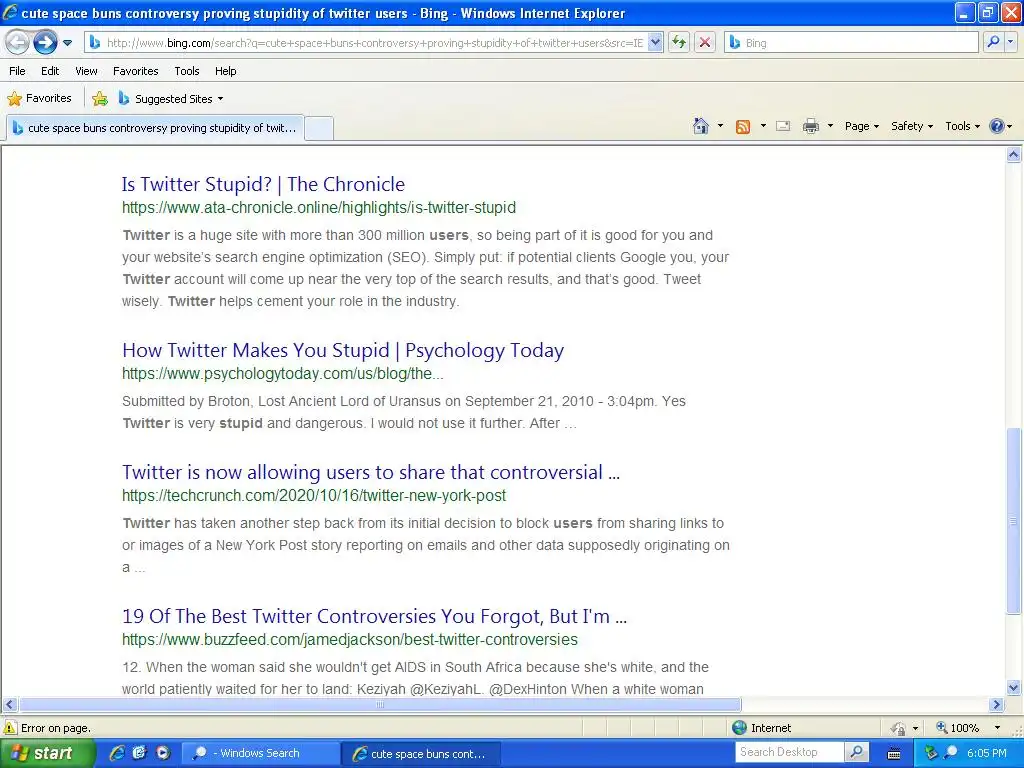Click the vertical scrollbar thumb
The height and width of the screenshot is (768, 1024).
coord(1014,520)
